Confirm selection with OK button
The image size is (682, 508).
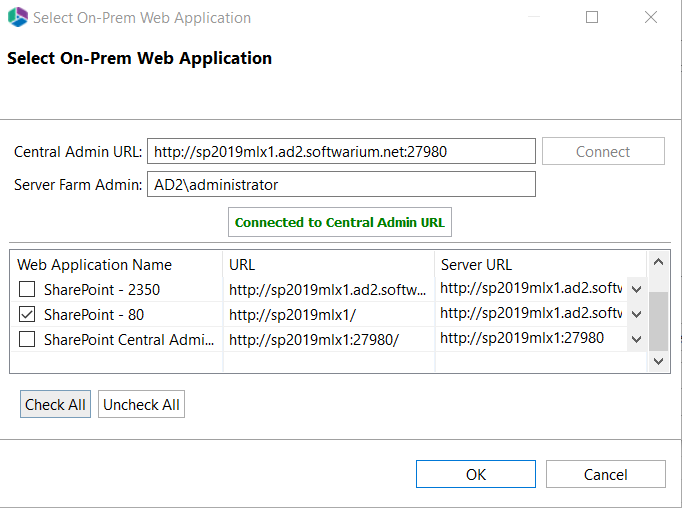(476, 474)
